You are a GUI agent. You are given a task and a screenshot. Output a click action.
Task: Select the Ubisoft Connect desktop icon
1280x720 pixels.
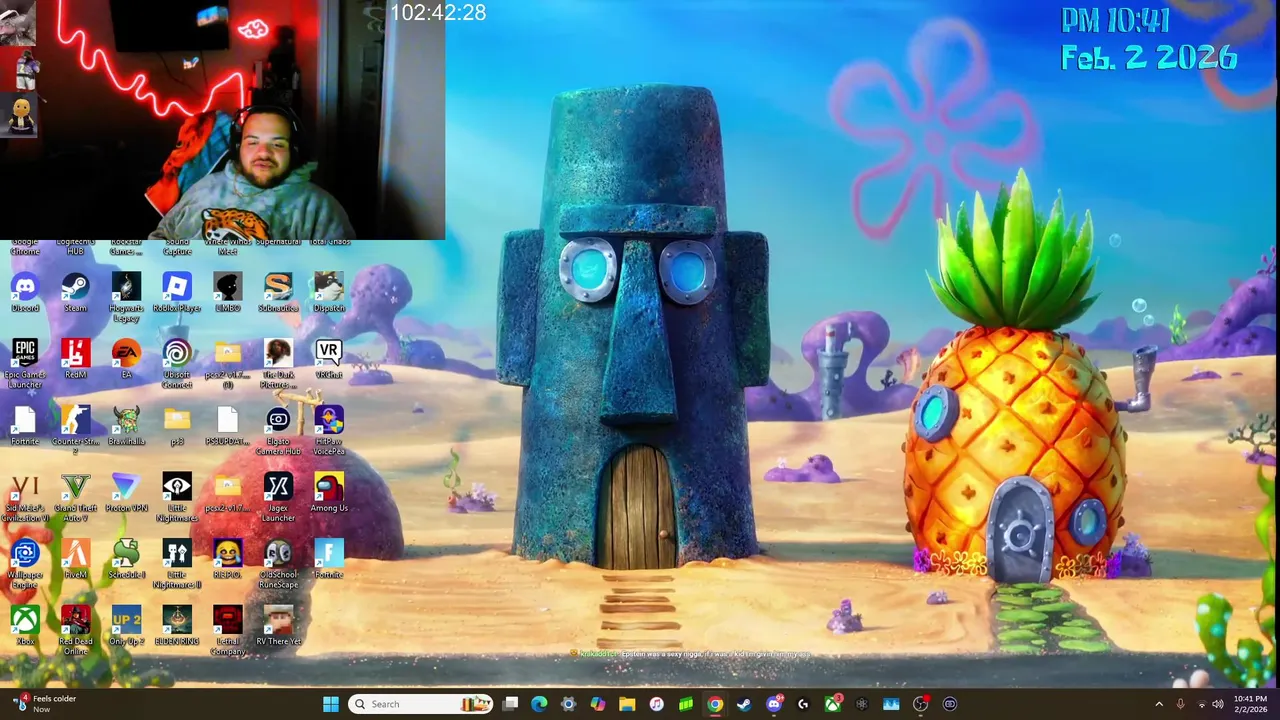click(177, 364)
